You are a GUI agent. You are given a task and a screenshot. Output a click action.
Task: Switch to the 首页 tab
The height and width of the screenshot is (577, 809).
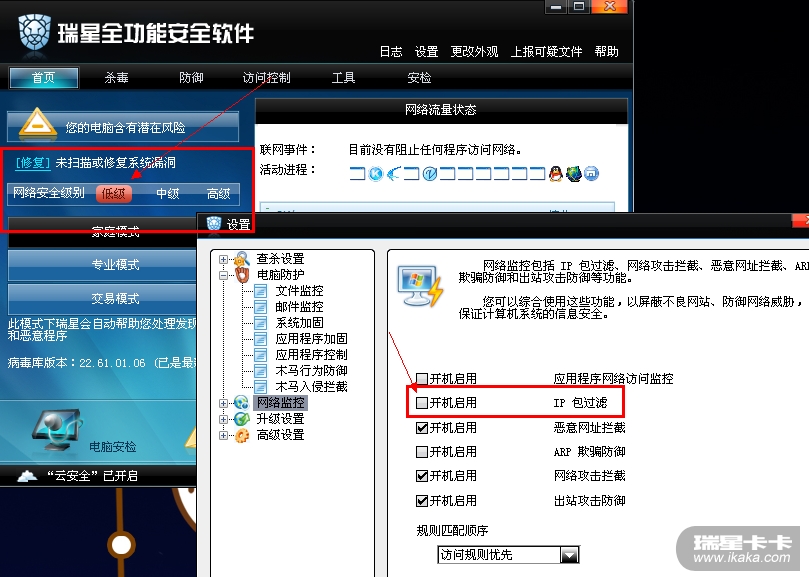coord(44,78)
